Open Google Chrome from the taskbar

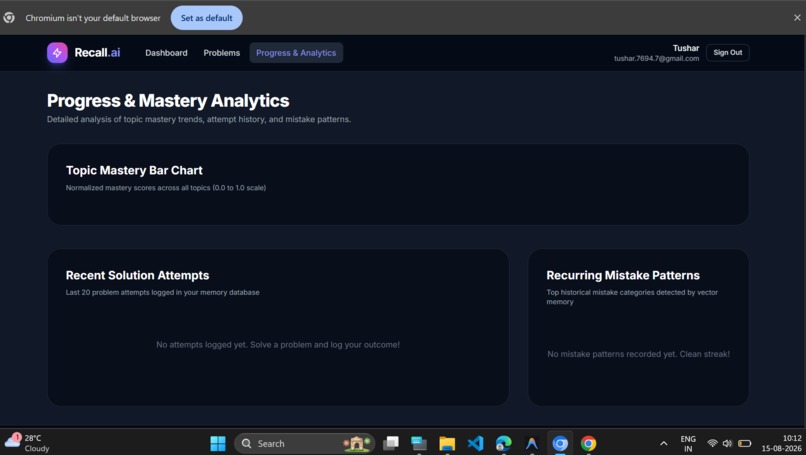click(x=589, y=443)
